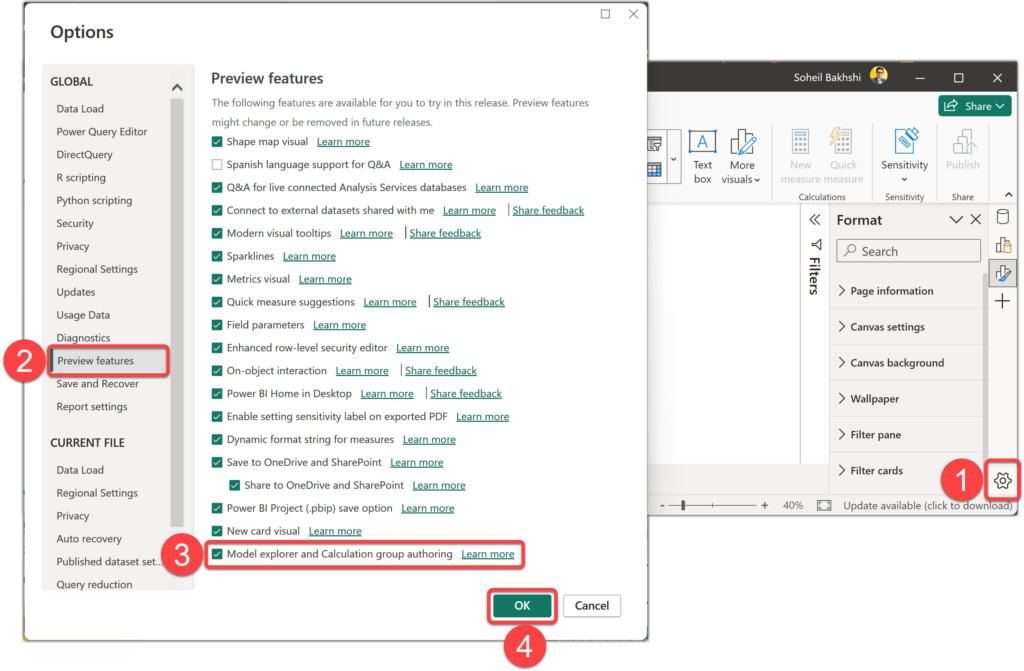
Task: Click the plus icon on the right rail
Action: 1002,301
